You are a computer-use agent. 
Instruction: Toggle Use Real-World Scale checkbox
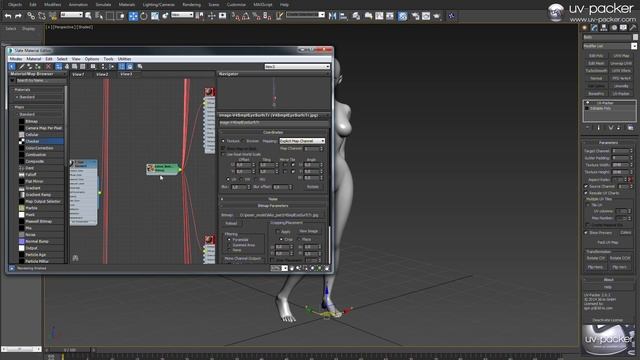[223, 155]
